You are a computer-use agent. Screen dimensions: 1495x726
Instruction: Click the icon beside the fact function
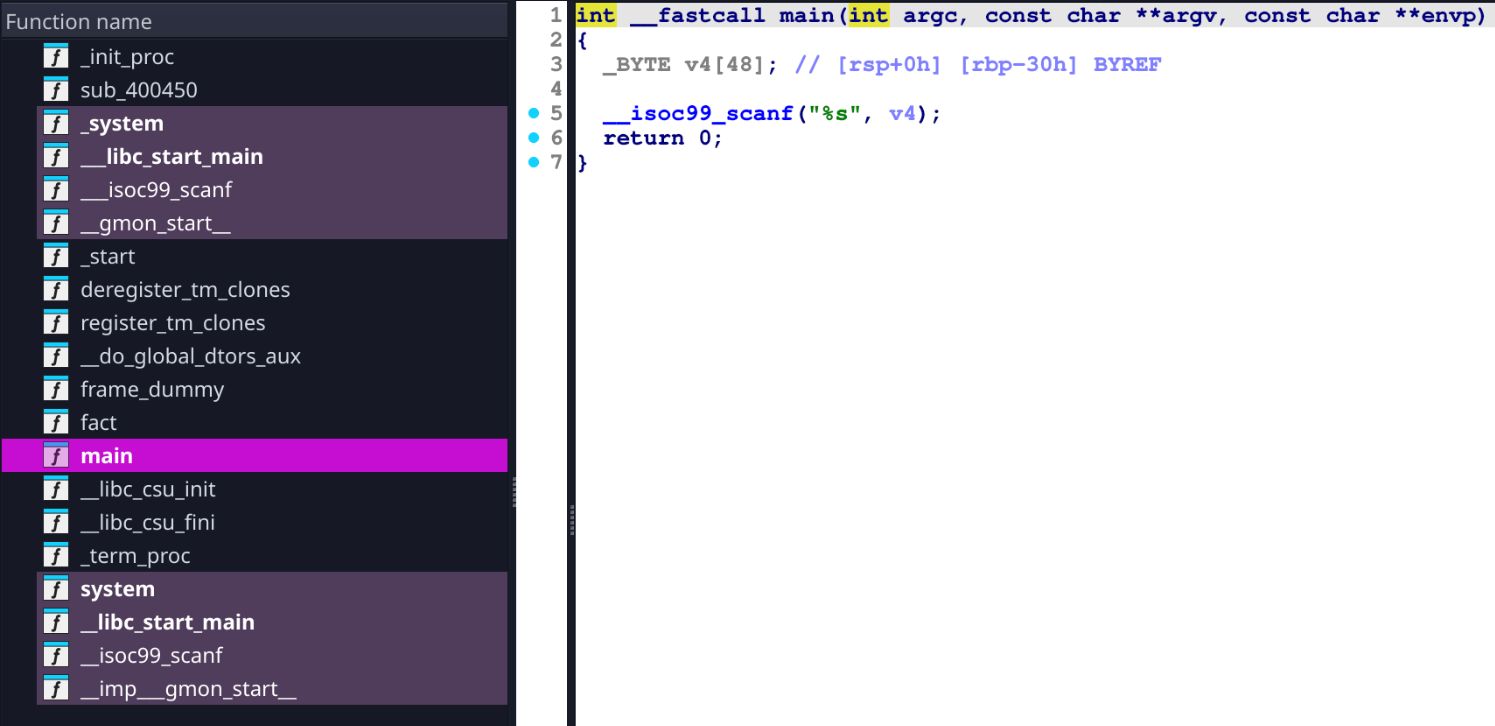56,422
